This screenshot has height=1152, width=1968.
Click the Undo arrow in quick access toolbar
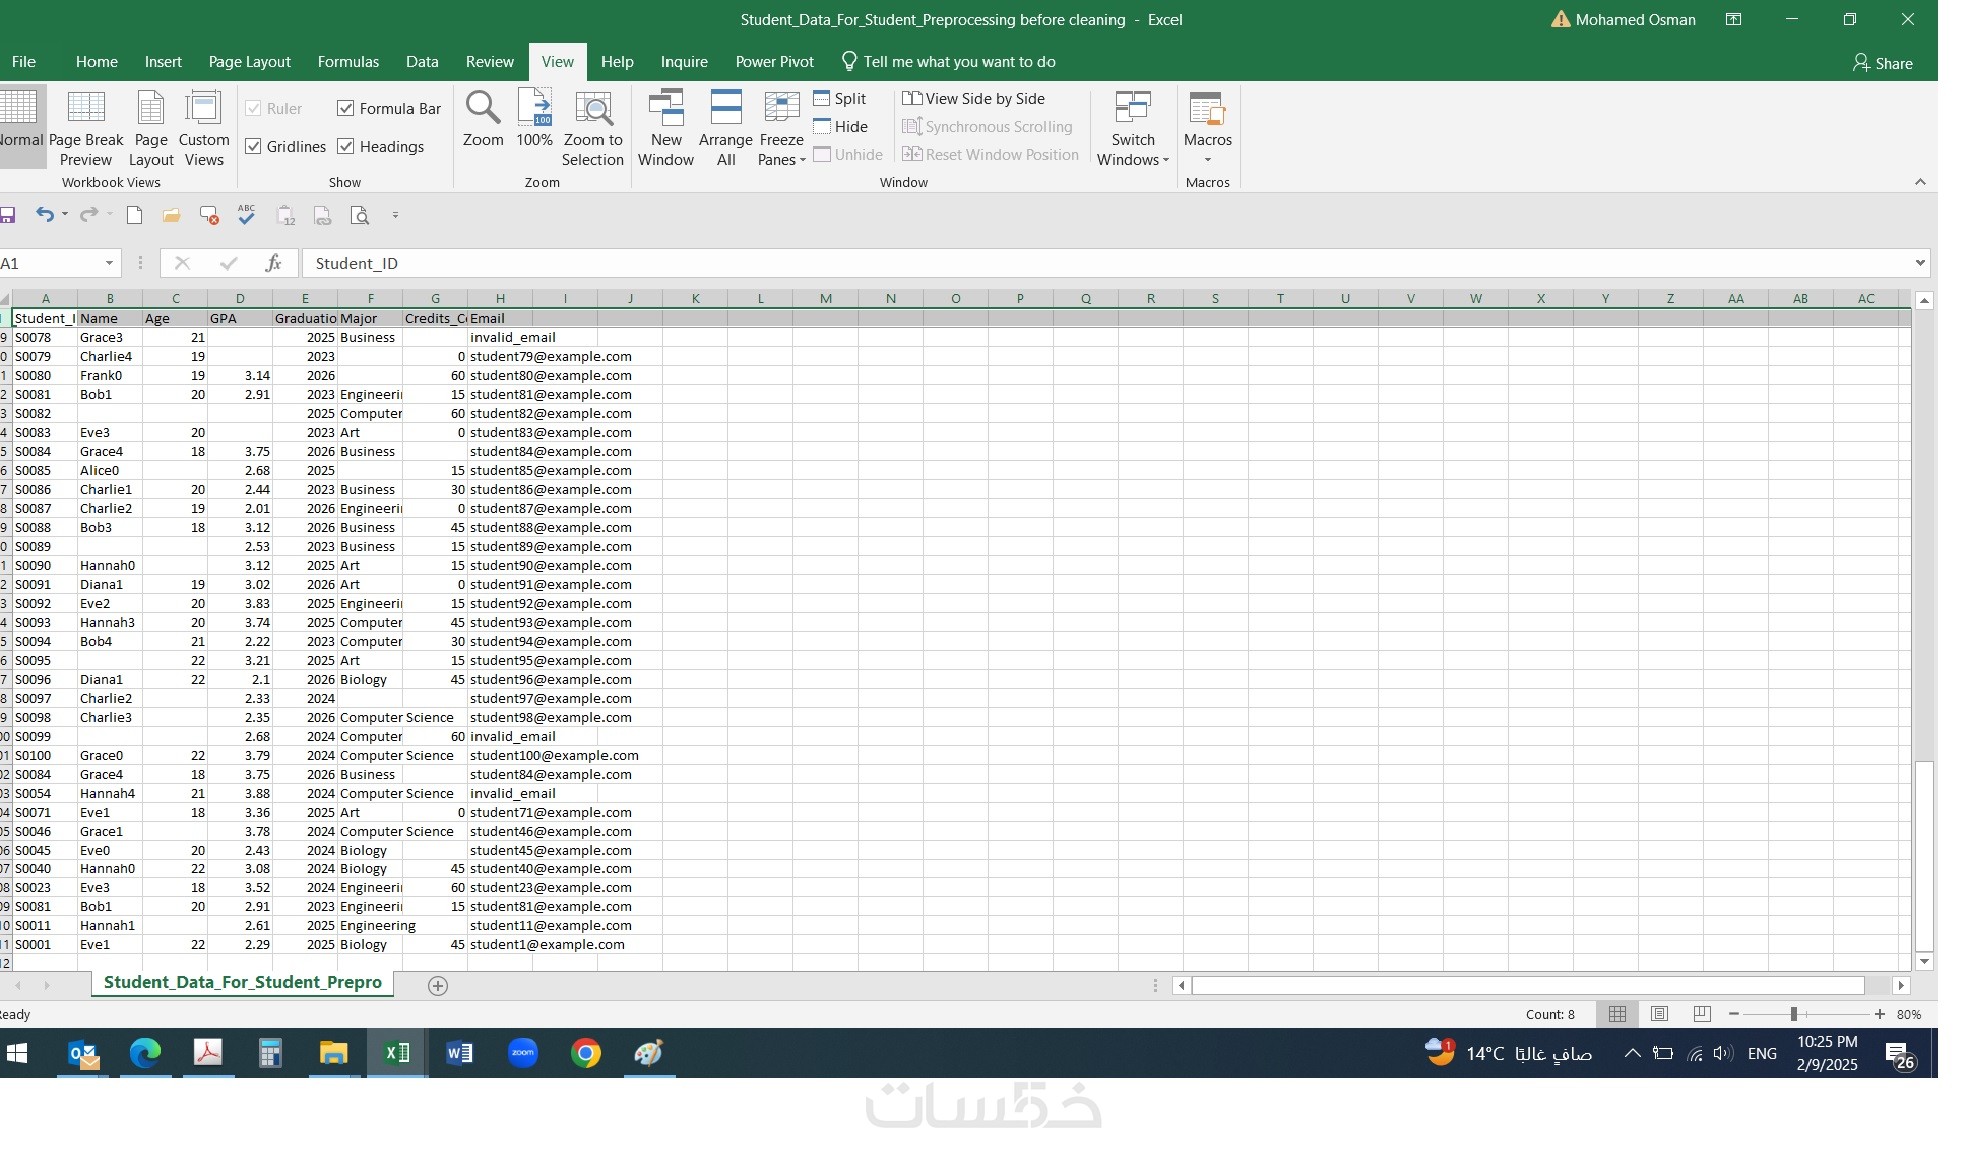click(x=45, y=214)
